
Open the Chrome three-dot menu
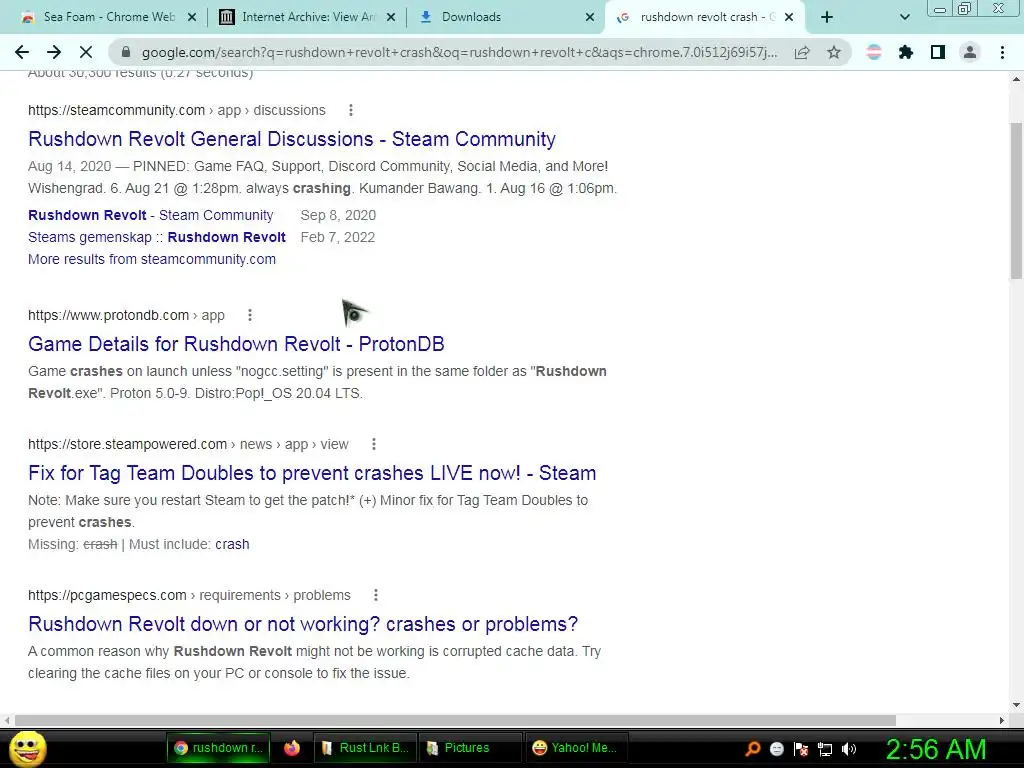coord(1002,52)
